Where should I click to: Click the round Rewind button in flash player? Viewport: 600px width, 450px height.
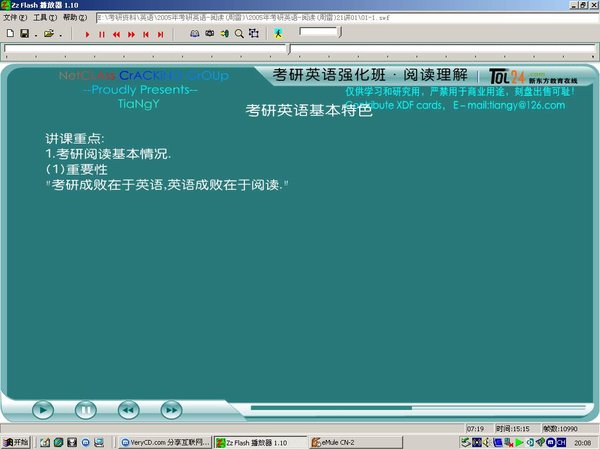tap(129, 410)
